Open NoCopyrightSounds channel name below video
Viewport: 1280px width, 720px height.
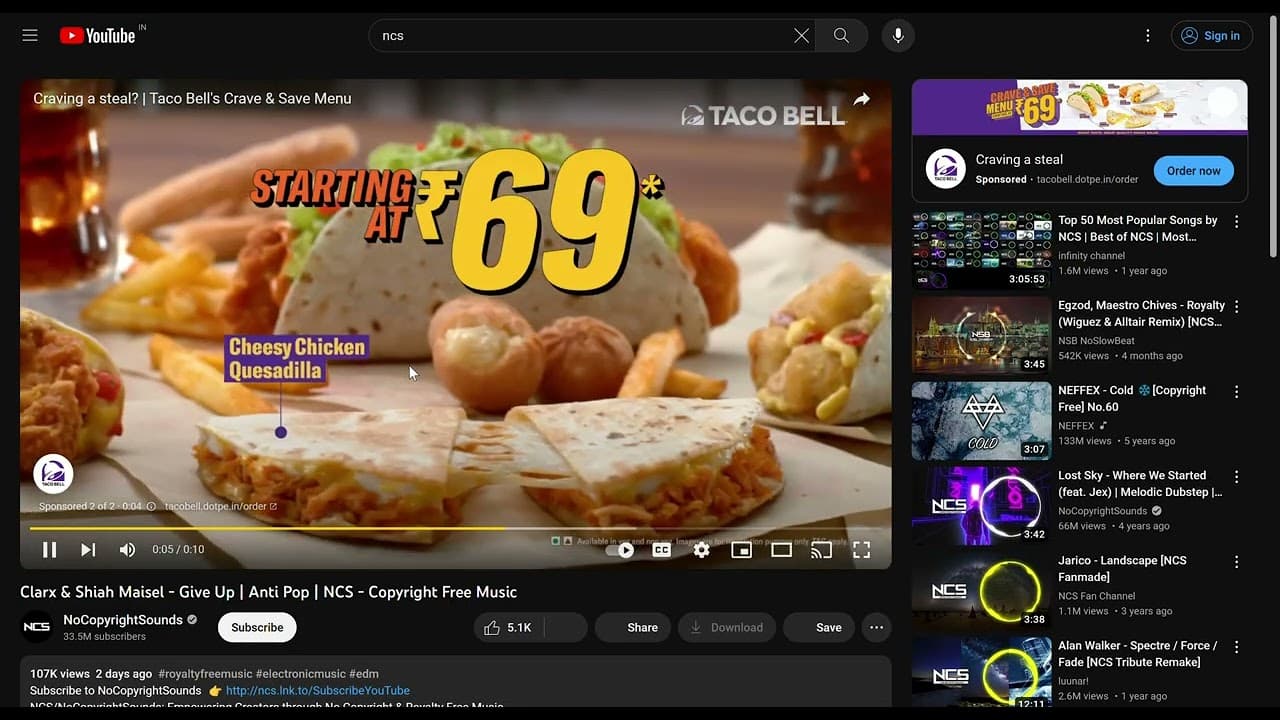[x=123, y=620]
